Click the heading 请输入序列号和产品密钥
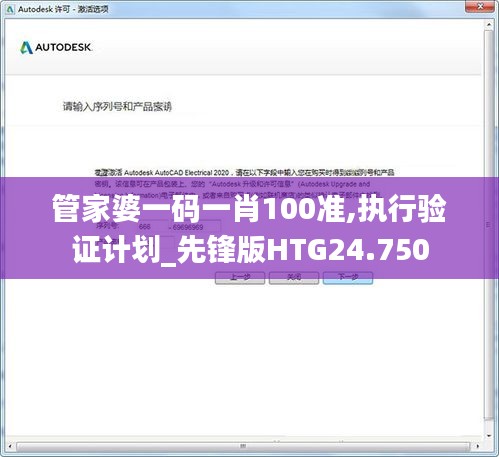This screenshot has height=457, width=499. point(117,107)
